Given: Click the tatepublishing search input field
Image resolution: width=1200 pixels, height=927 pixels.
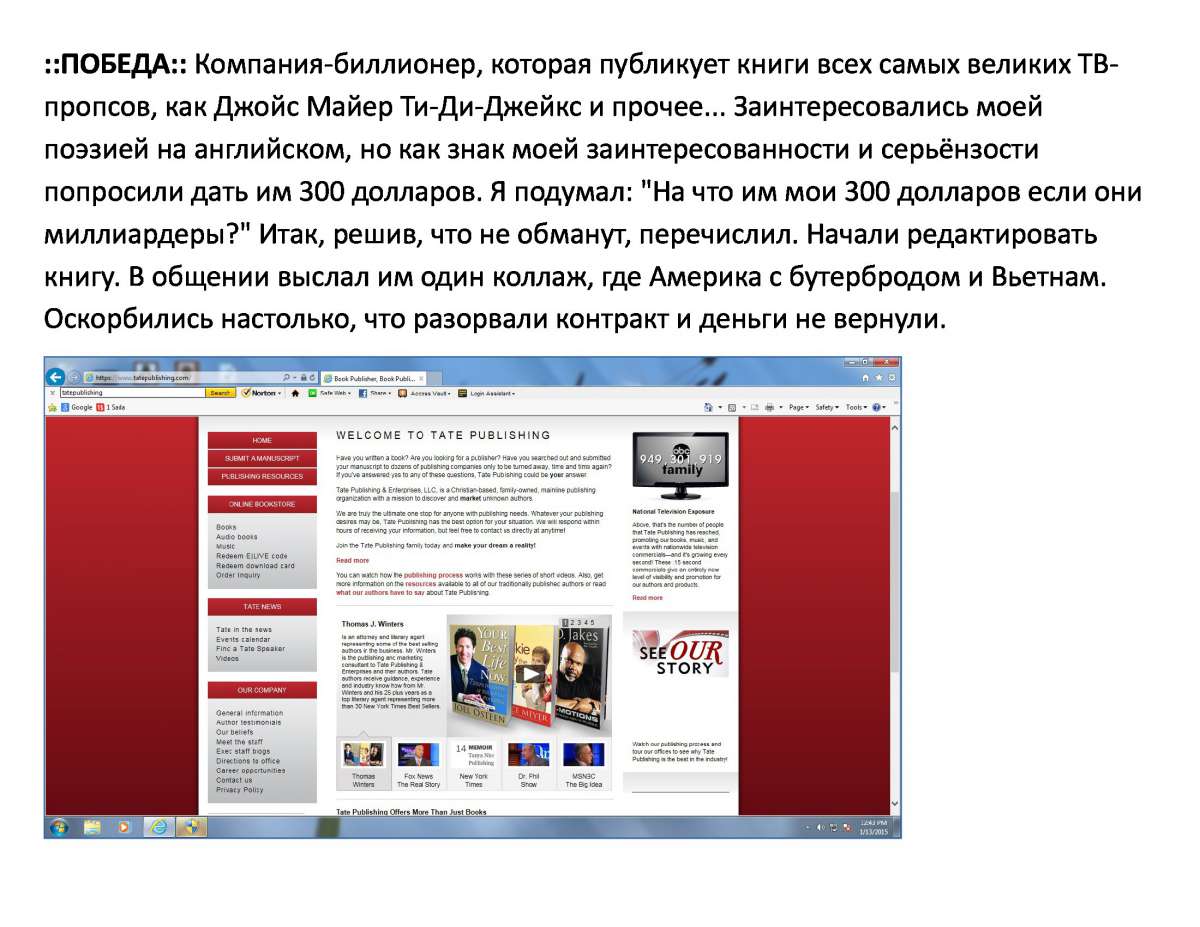Looking at the screenshot, I should tap(130, 393).
